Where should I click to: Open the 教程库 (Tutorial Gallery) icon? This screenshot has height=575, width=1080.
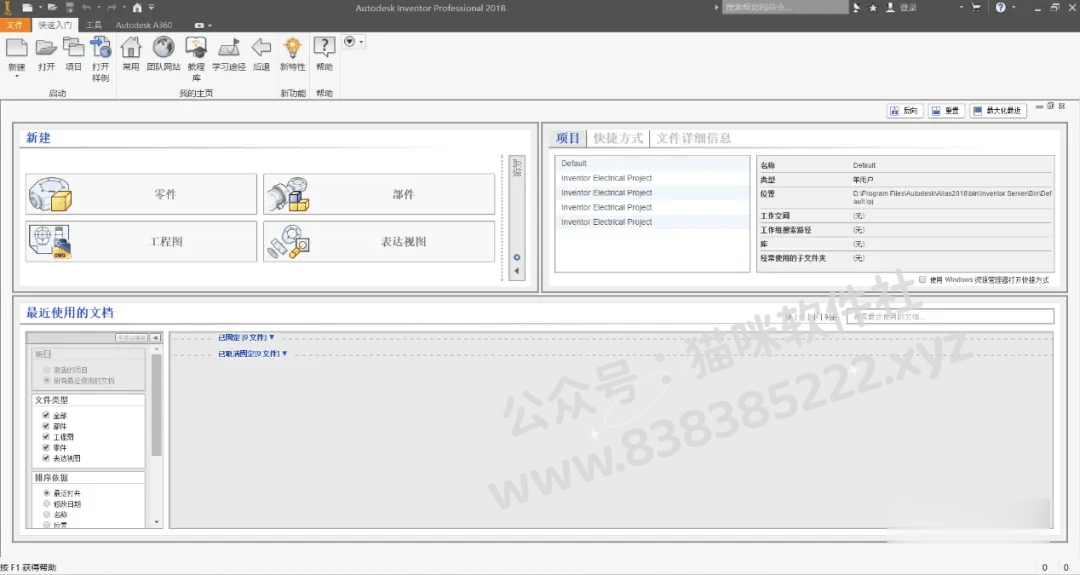[x=196, y=48]
